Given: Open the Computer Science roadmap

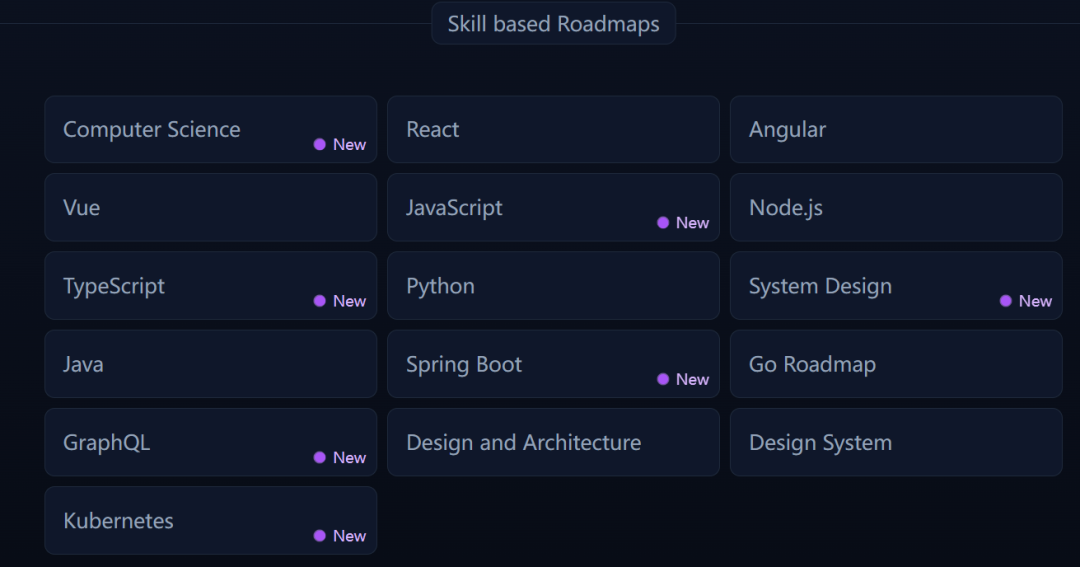Looking at the screenshot, I should 210,129.
